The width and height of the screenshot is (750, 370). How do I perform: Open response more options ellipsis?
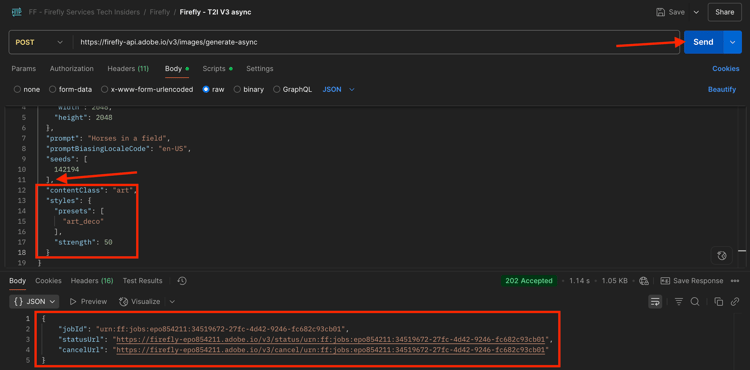[735, 281]
